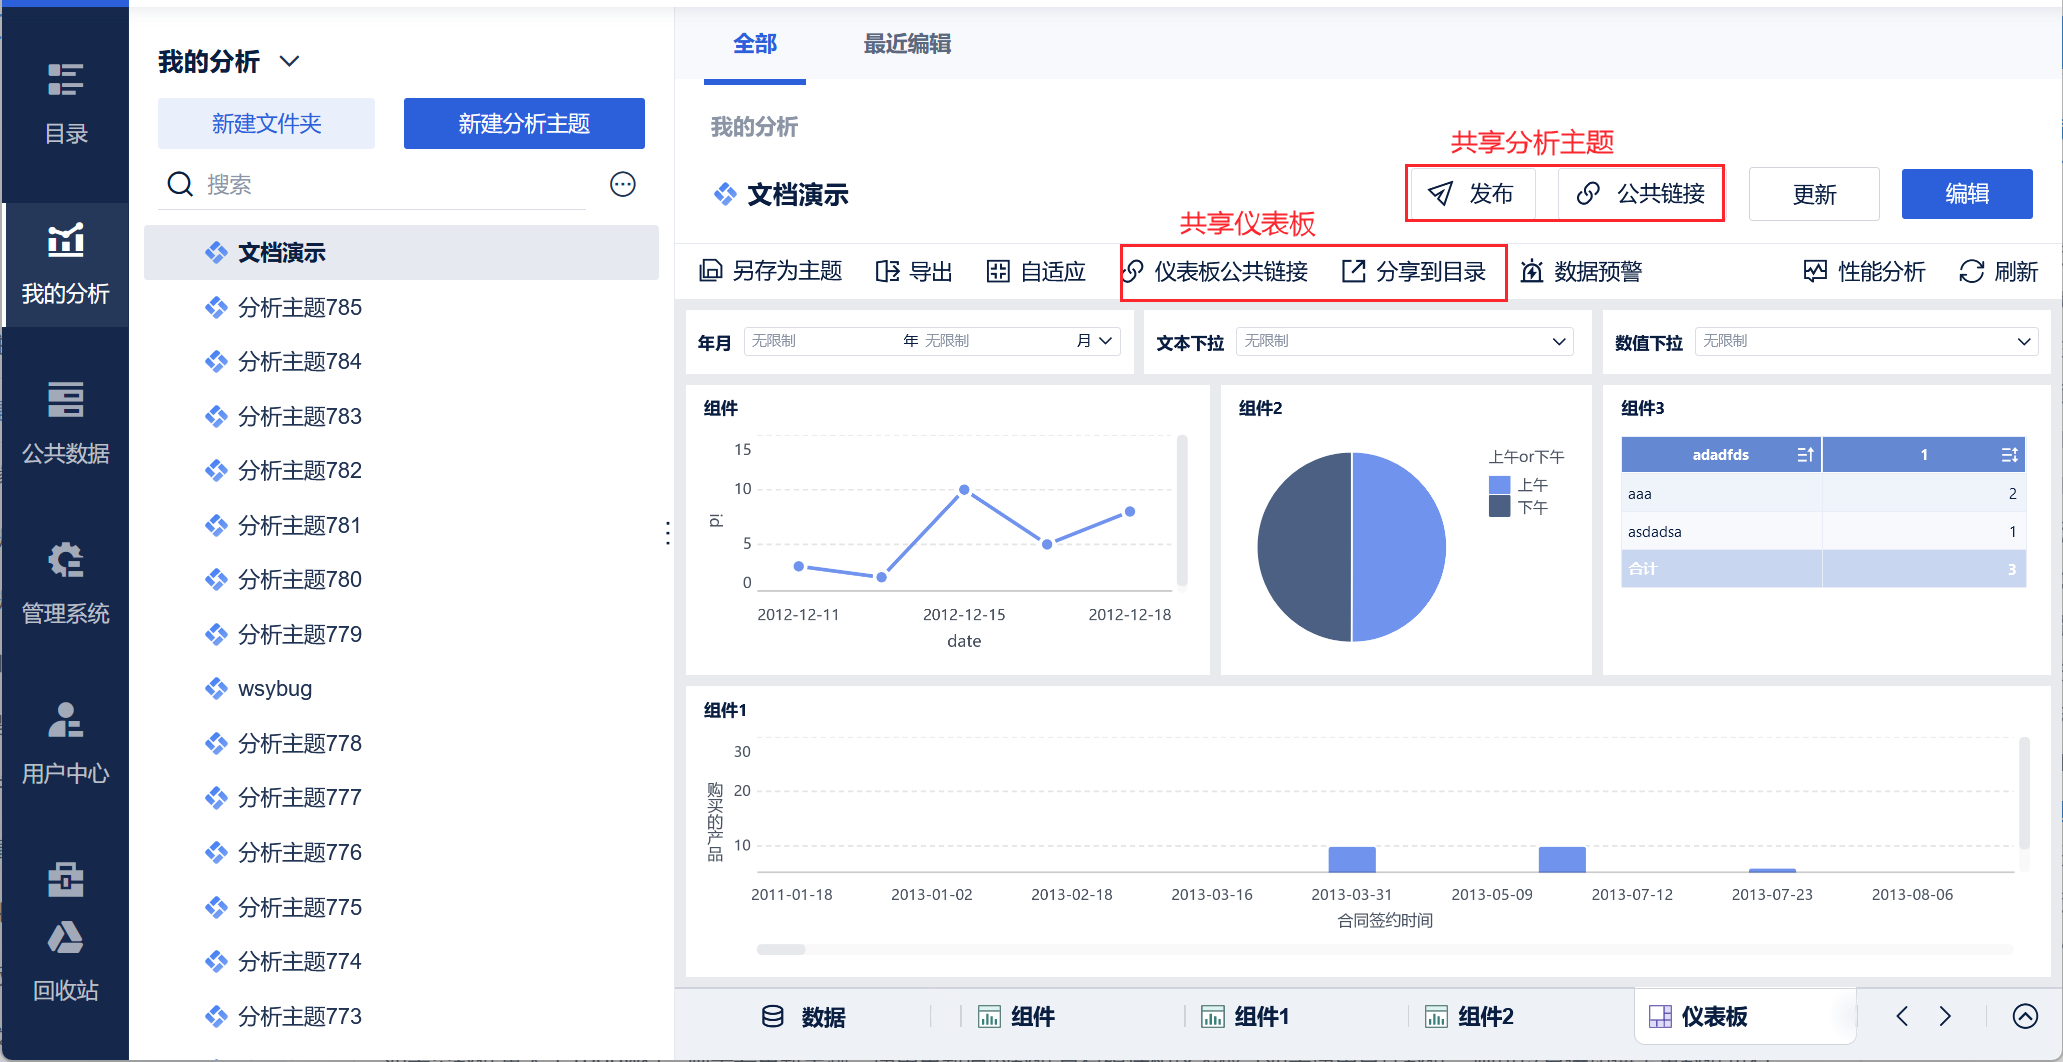Open the 组件1 bottom tab
This screenshot has width=2063, height=1062.
coord(1245,1016)
